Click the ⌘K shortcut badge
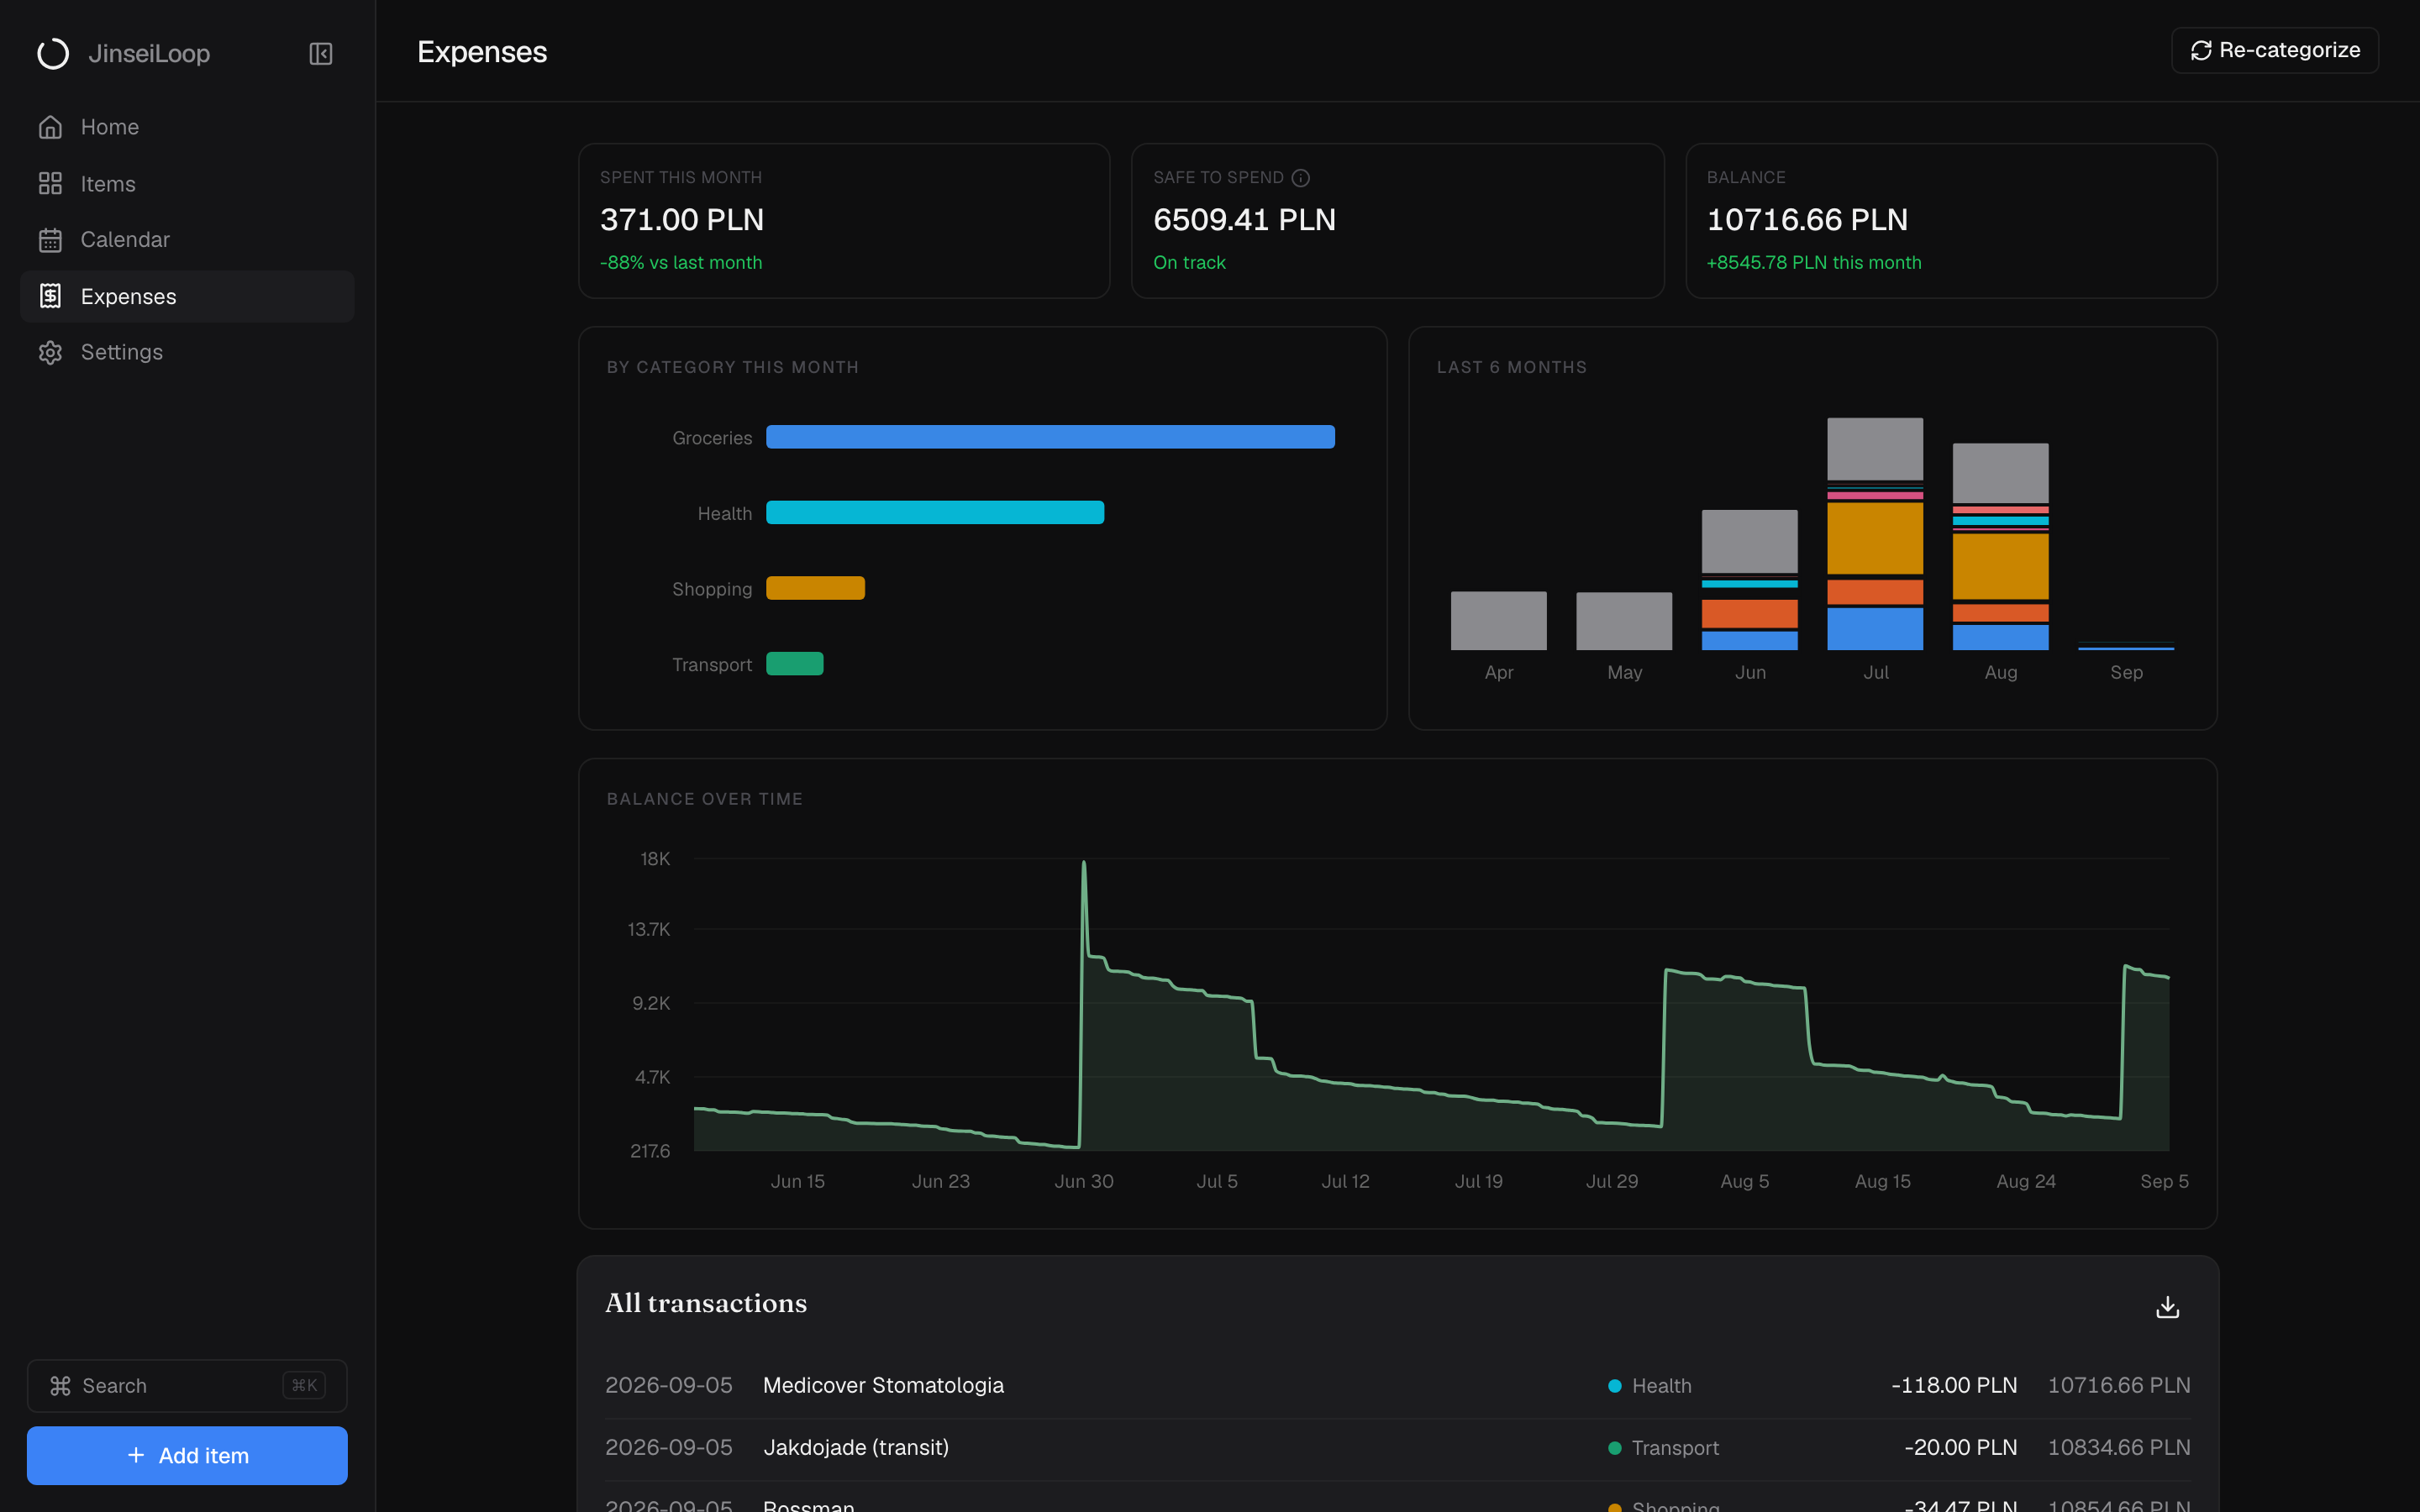Viewport: 2420px width, 1512px height. 304,1385
